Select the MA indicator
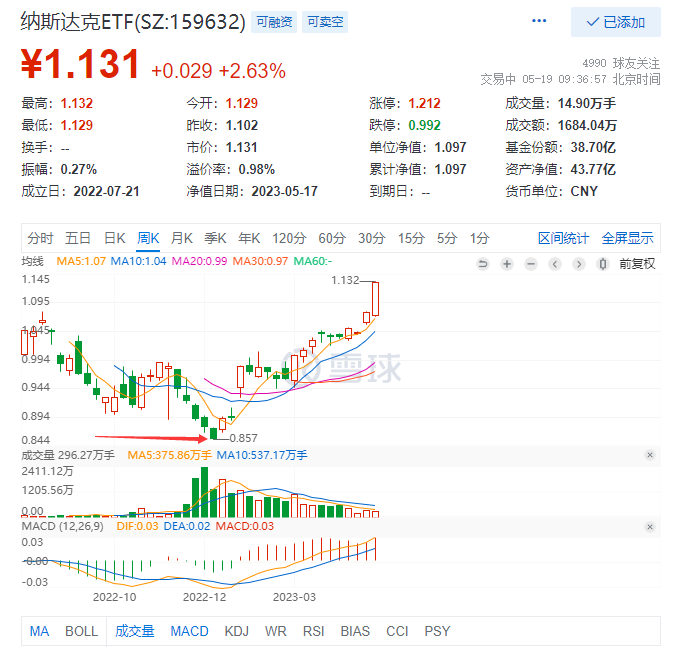The height and width of the screenshot is (657, 676). (39, 631)
